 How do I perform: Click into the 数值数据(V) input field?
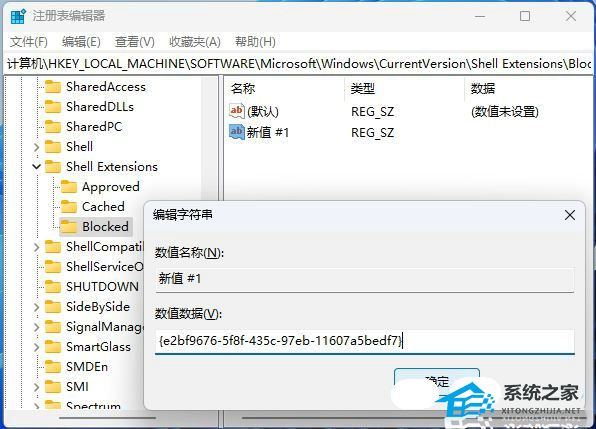coord(365,341)
